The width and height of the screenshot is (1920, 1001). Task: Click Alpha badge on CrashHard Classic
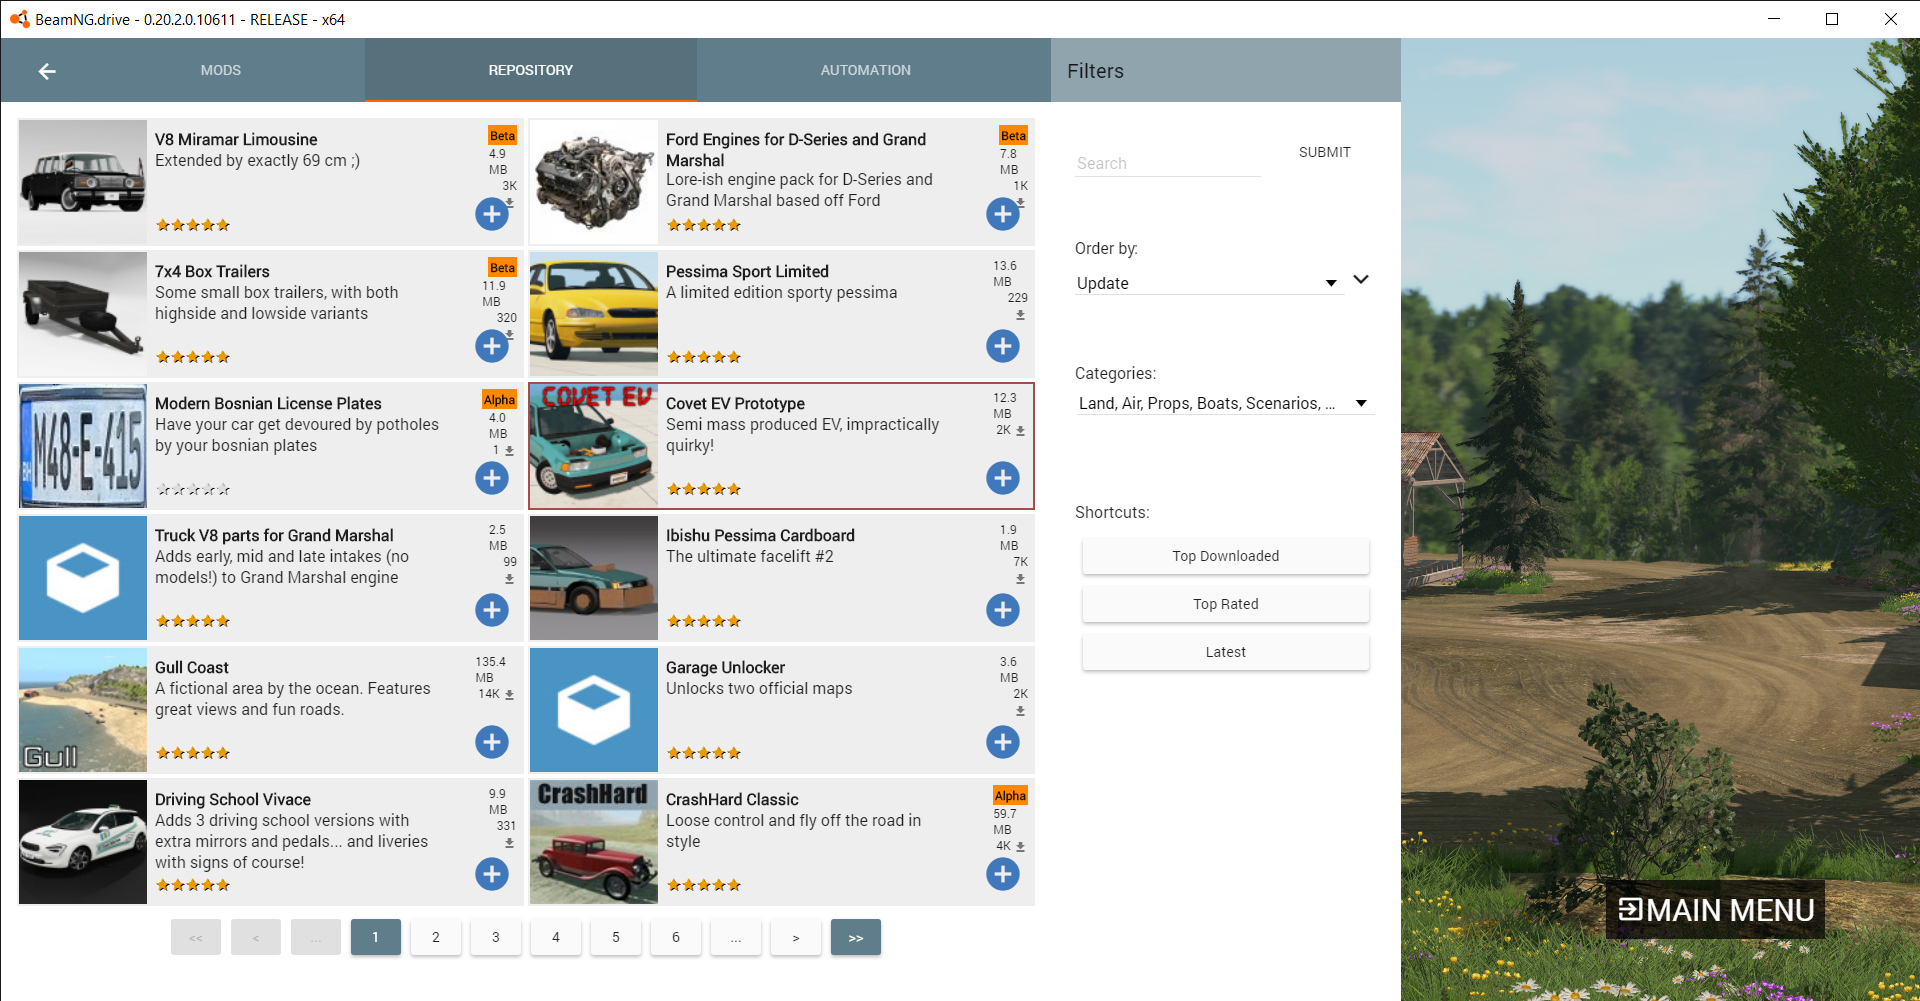(x=1010, y=795)
